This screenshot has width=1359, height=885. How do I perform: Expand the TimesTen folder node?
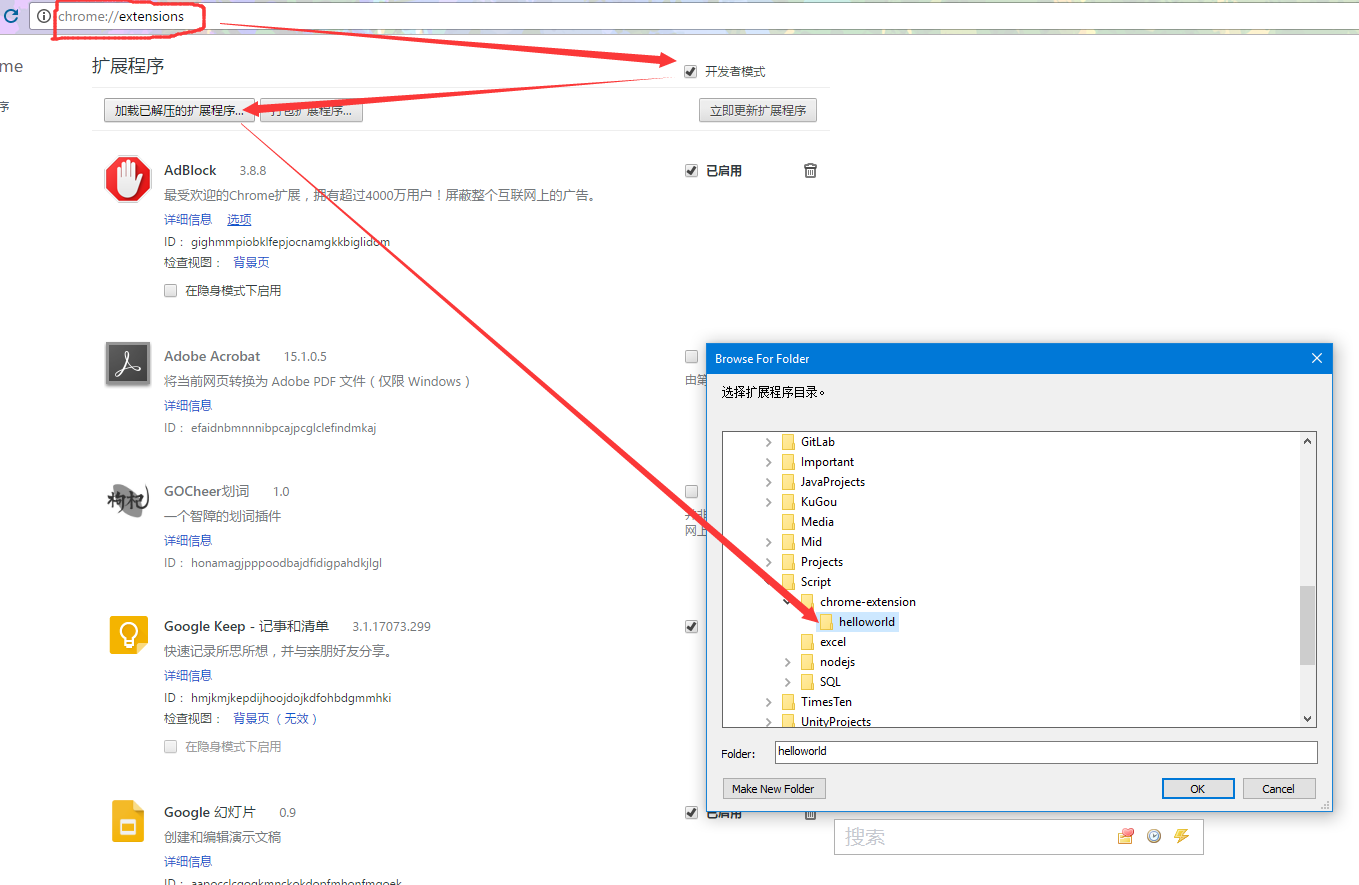pos(769,702)
